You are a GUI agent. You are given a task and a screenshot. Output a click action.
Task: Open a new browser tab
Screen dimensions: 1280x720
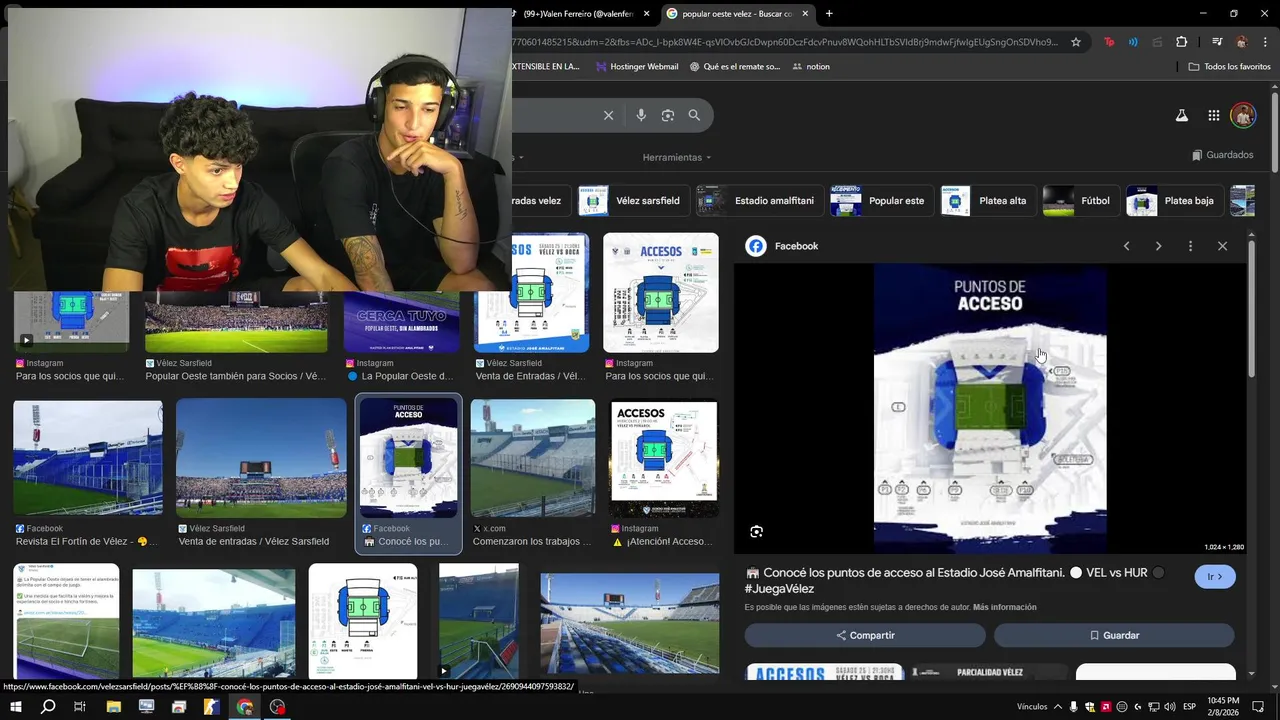(x=829, y=14)
